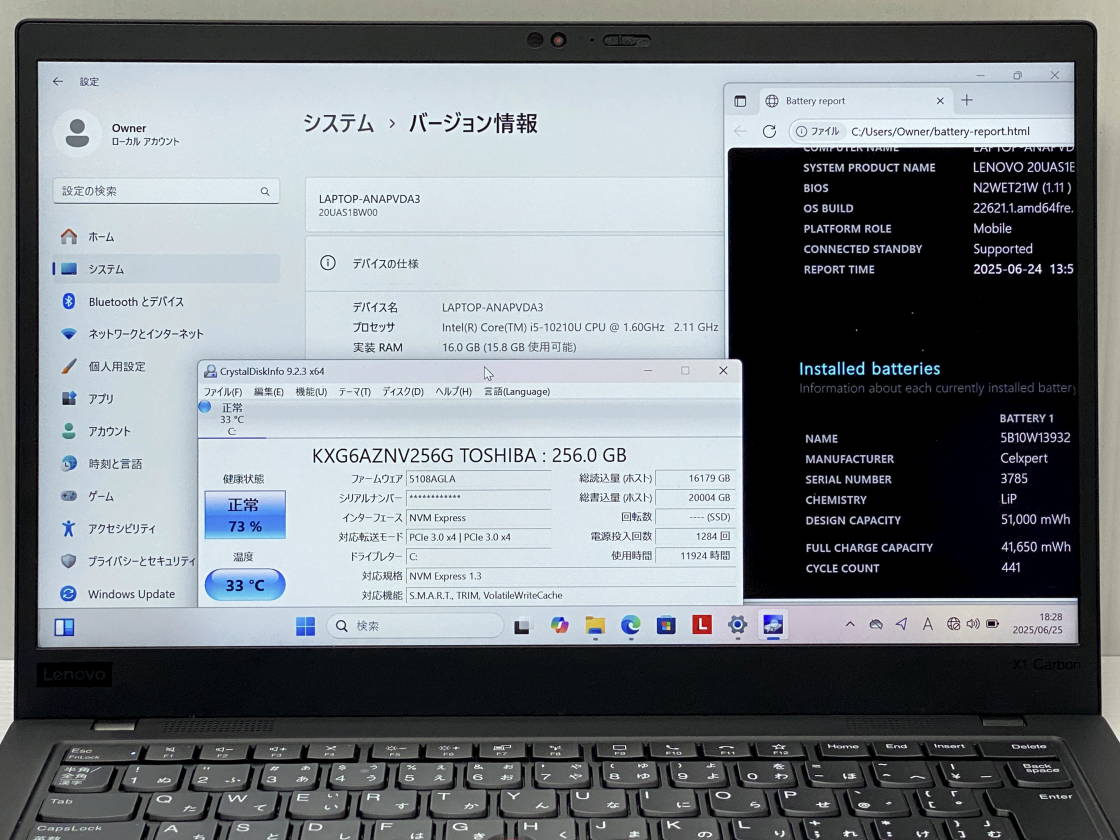1120x840 pixels.
Task: Select the 41,650 mWh full charge capacity value
Action: [x=1036, y=547]
